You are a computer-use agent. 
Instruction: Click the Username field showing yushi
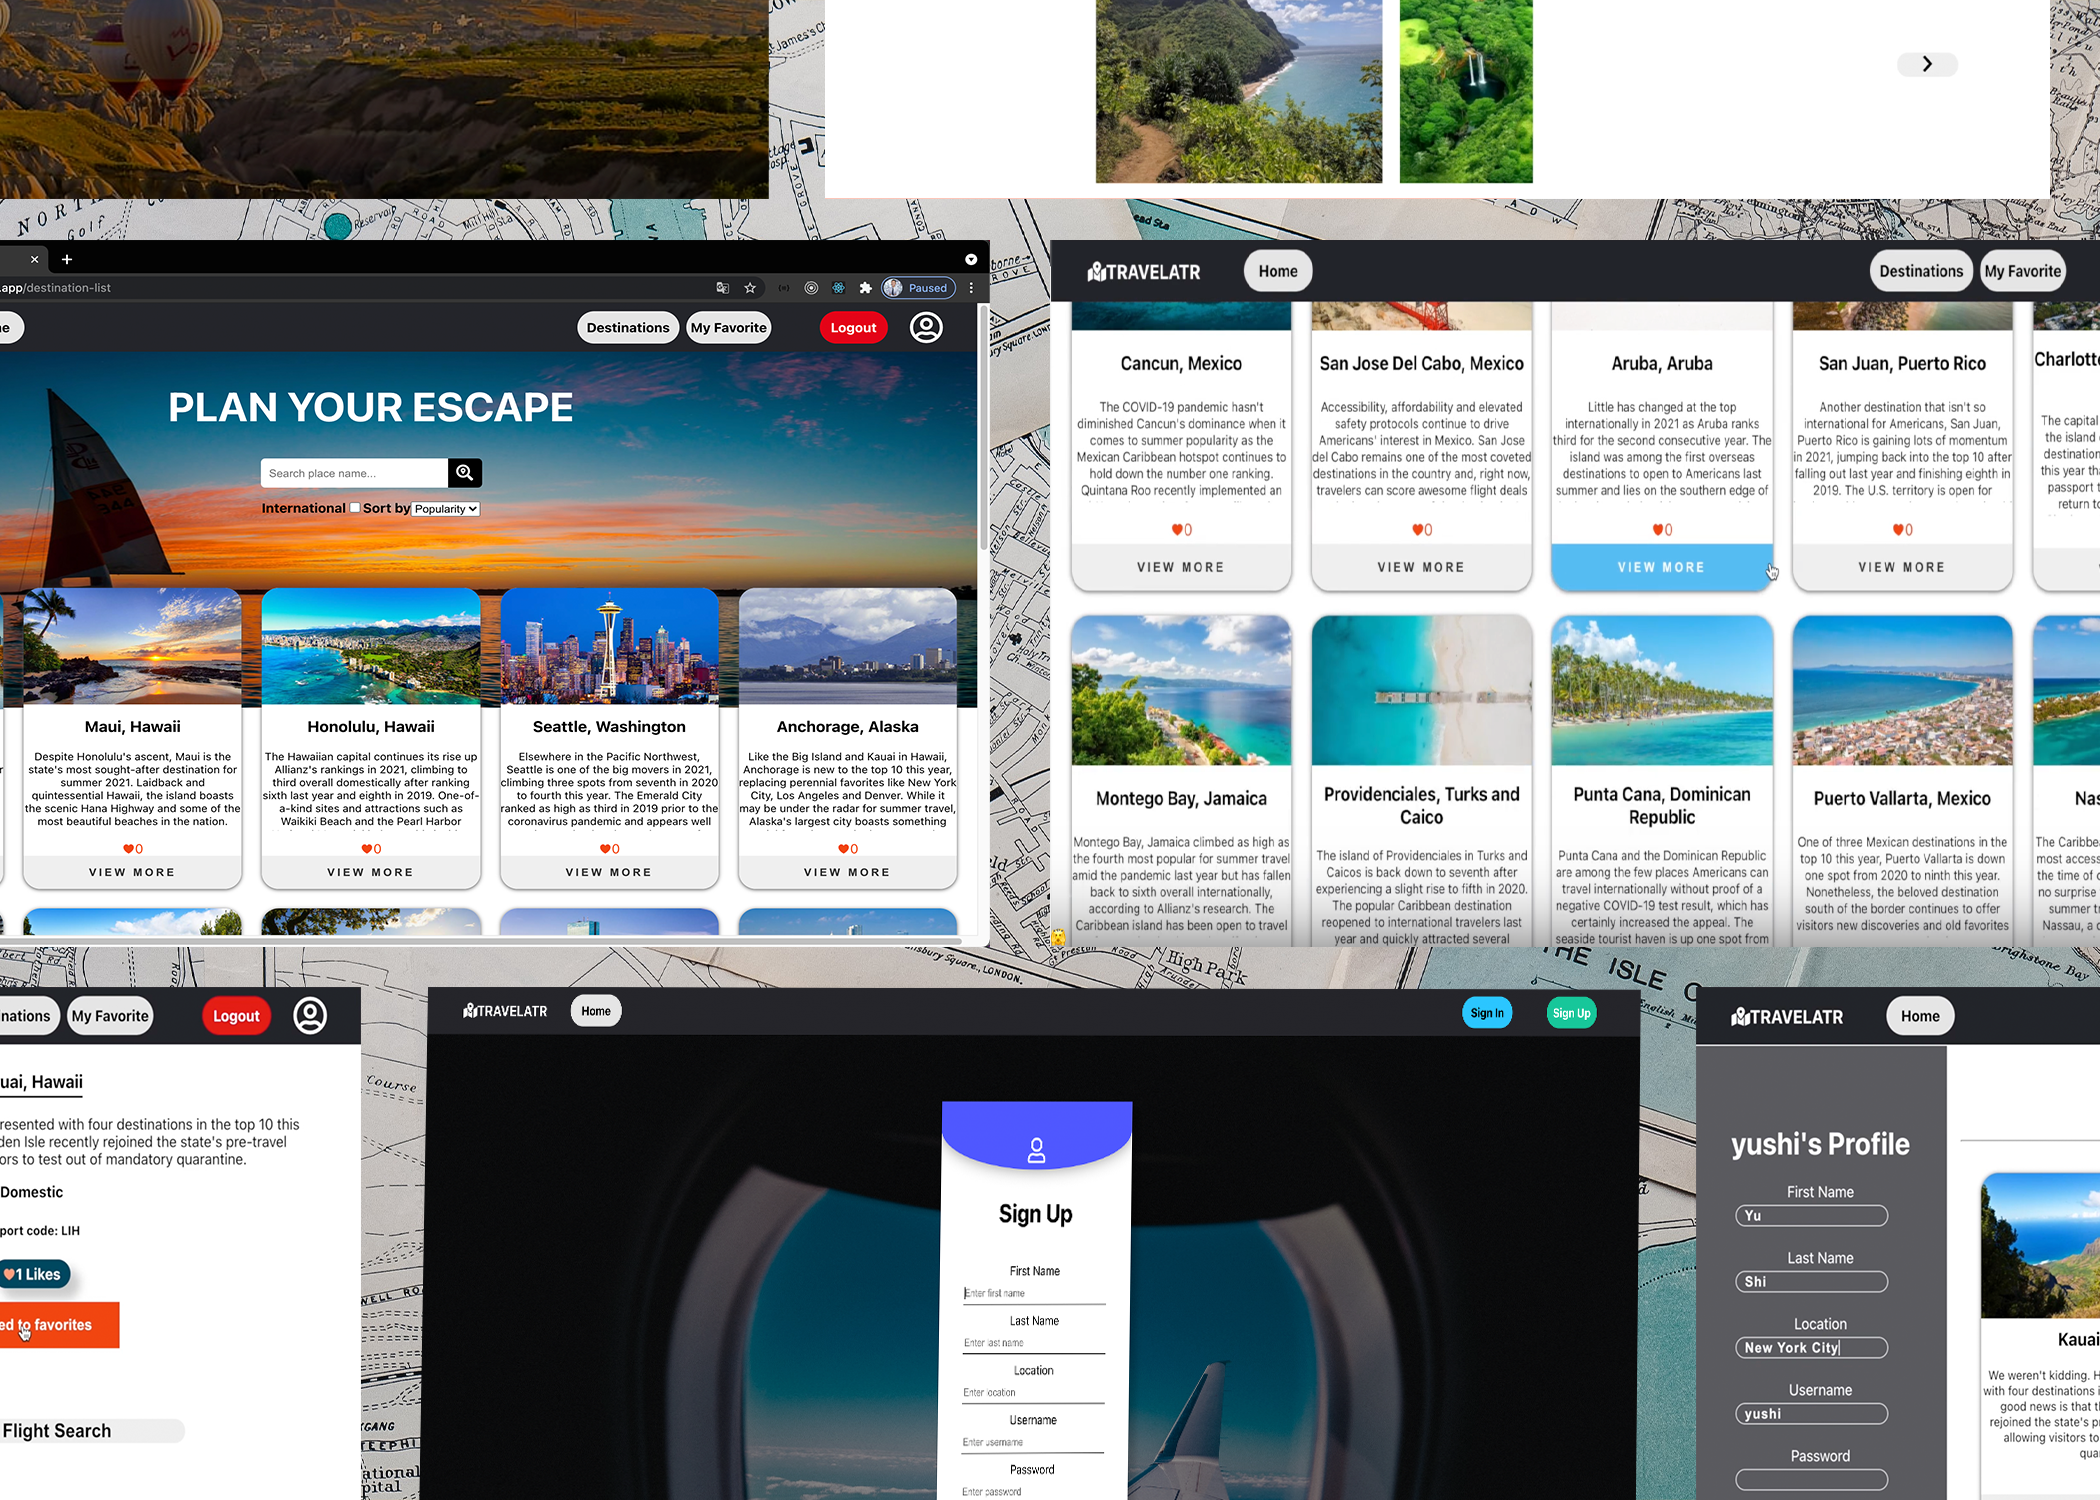[1811, 1414]
